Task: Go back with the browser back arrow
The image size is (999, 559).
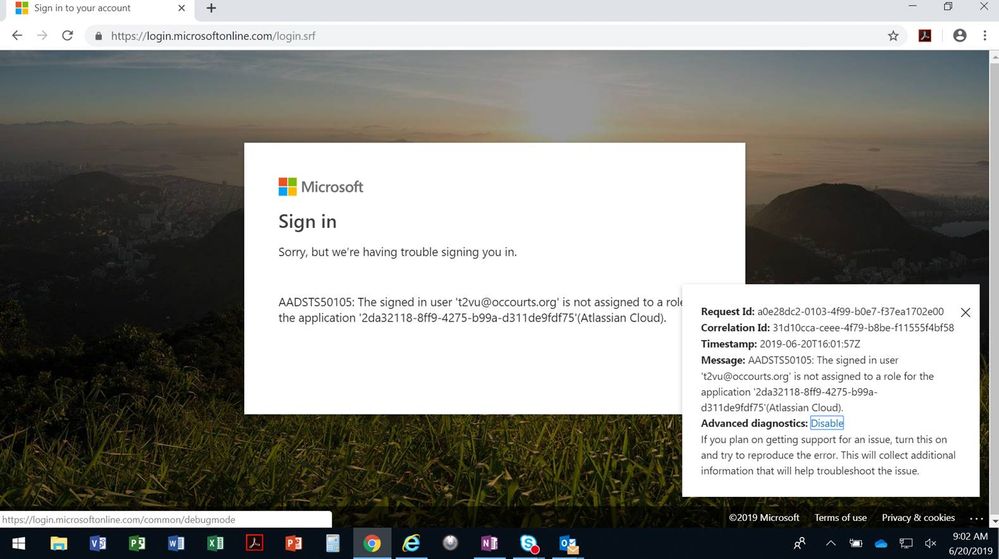Action: [17, 36]
